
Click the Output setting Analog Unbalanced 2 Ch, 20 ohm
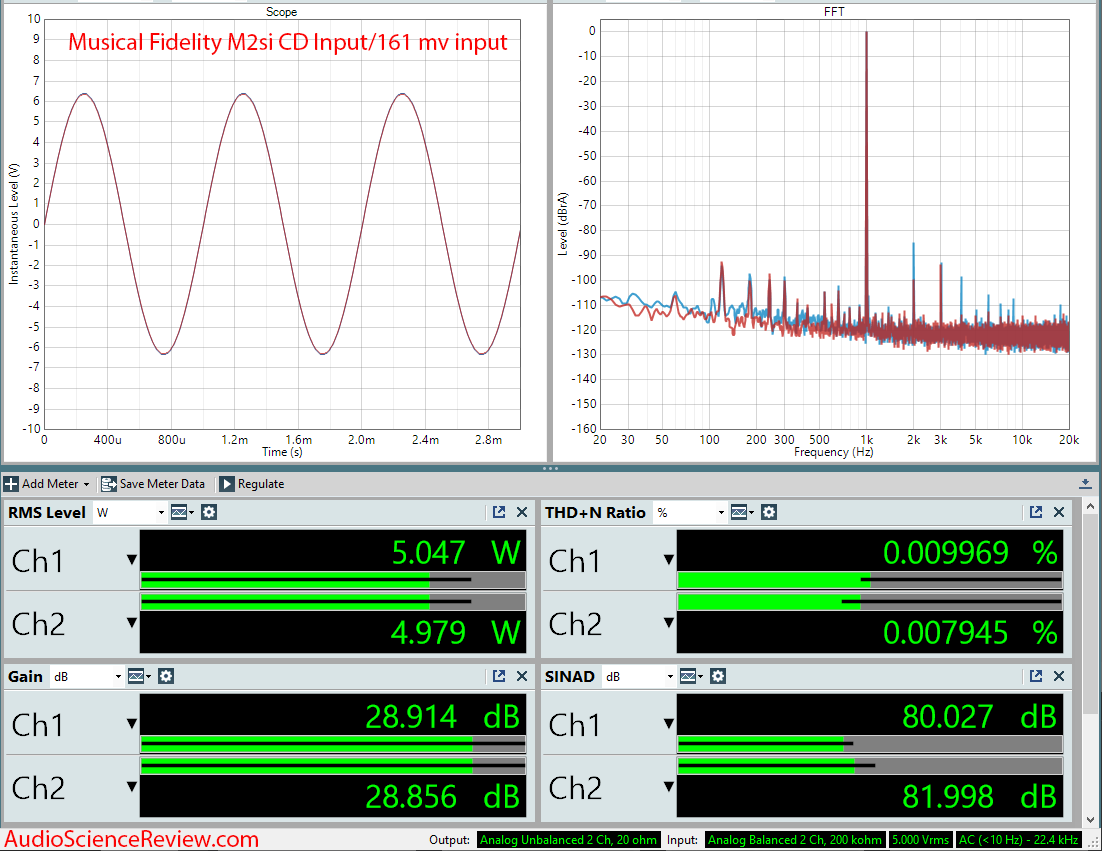pyautogui.click(x=568, y=840)
